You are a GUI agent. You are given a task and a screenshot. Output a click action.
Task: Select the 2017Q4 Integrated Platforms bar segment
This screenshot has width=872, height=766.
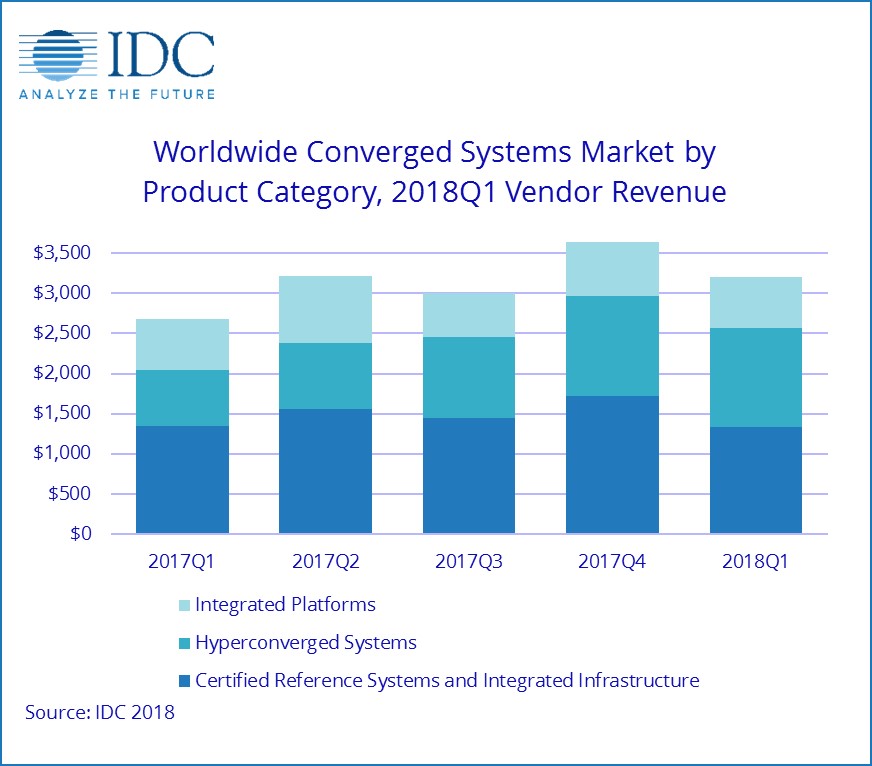[612, 269]
